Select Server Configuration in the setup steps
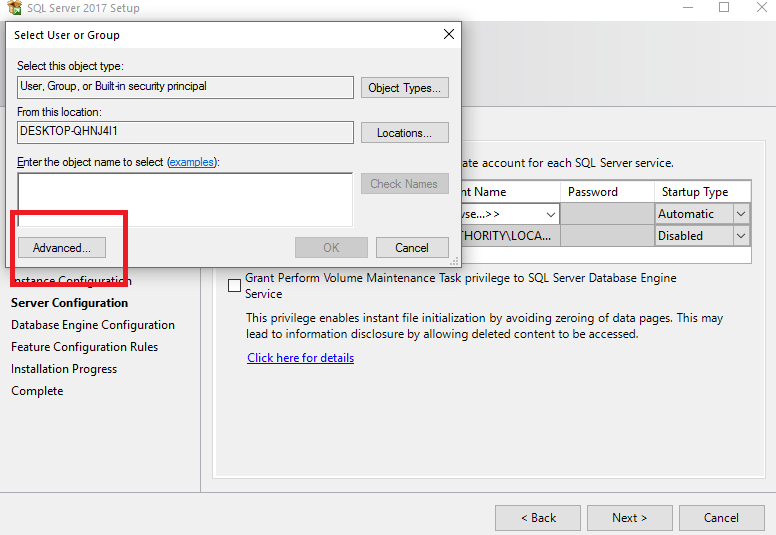776x535 pixels. [x=70, y=303]
